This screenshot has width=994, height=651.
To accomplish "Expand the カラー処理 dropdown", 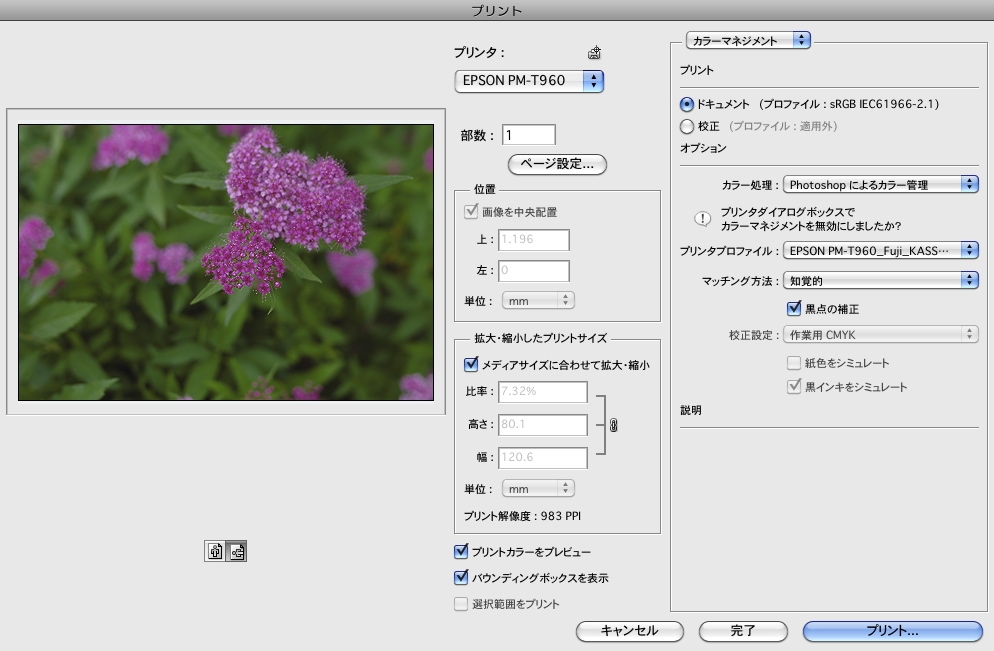I will click(880, 184).
